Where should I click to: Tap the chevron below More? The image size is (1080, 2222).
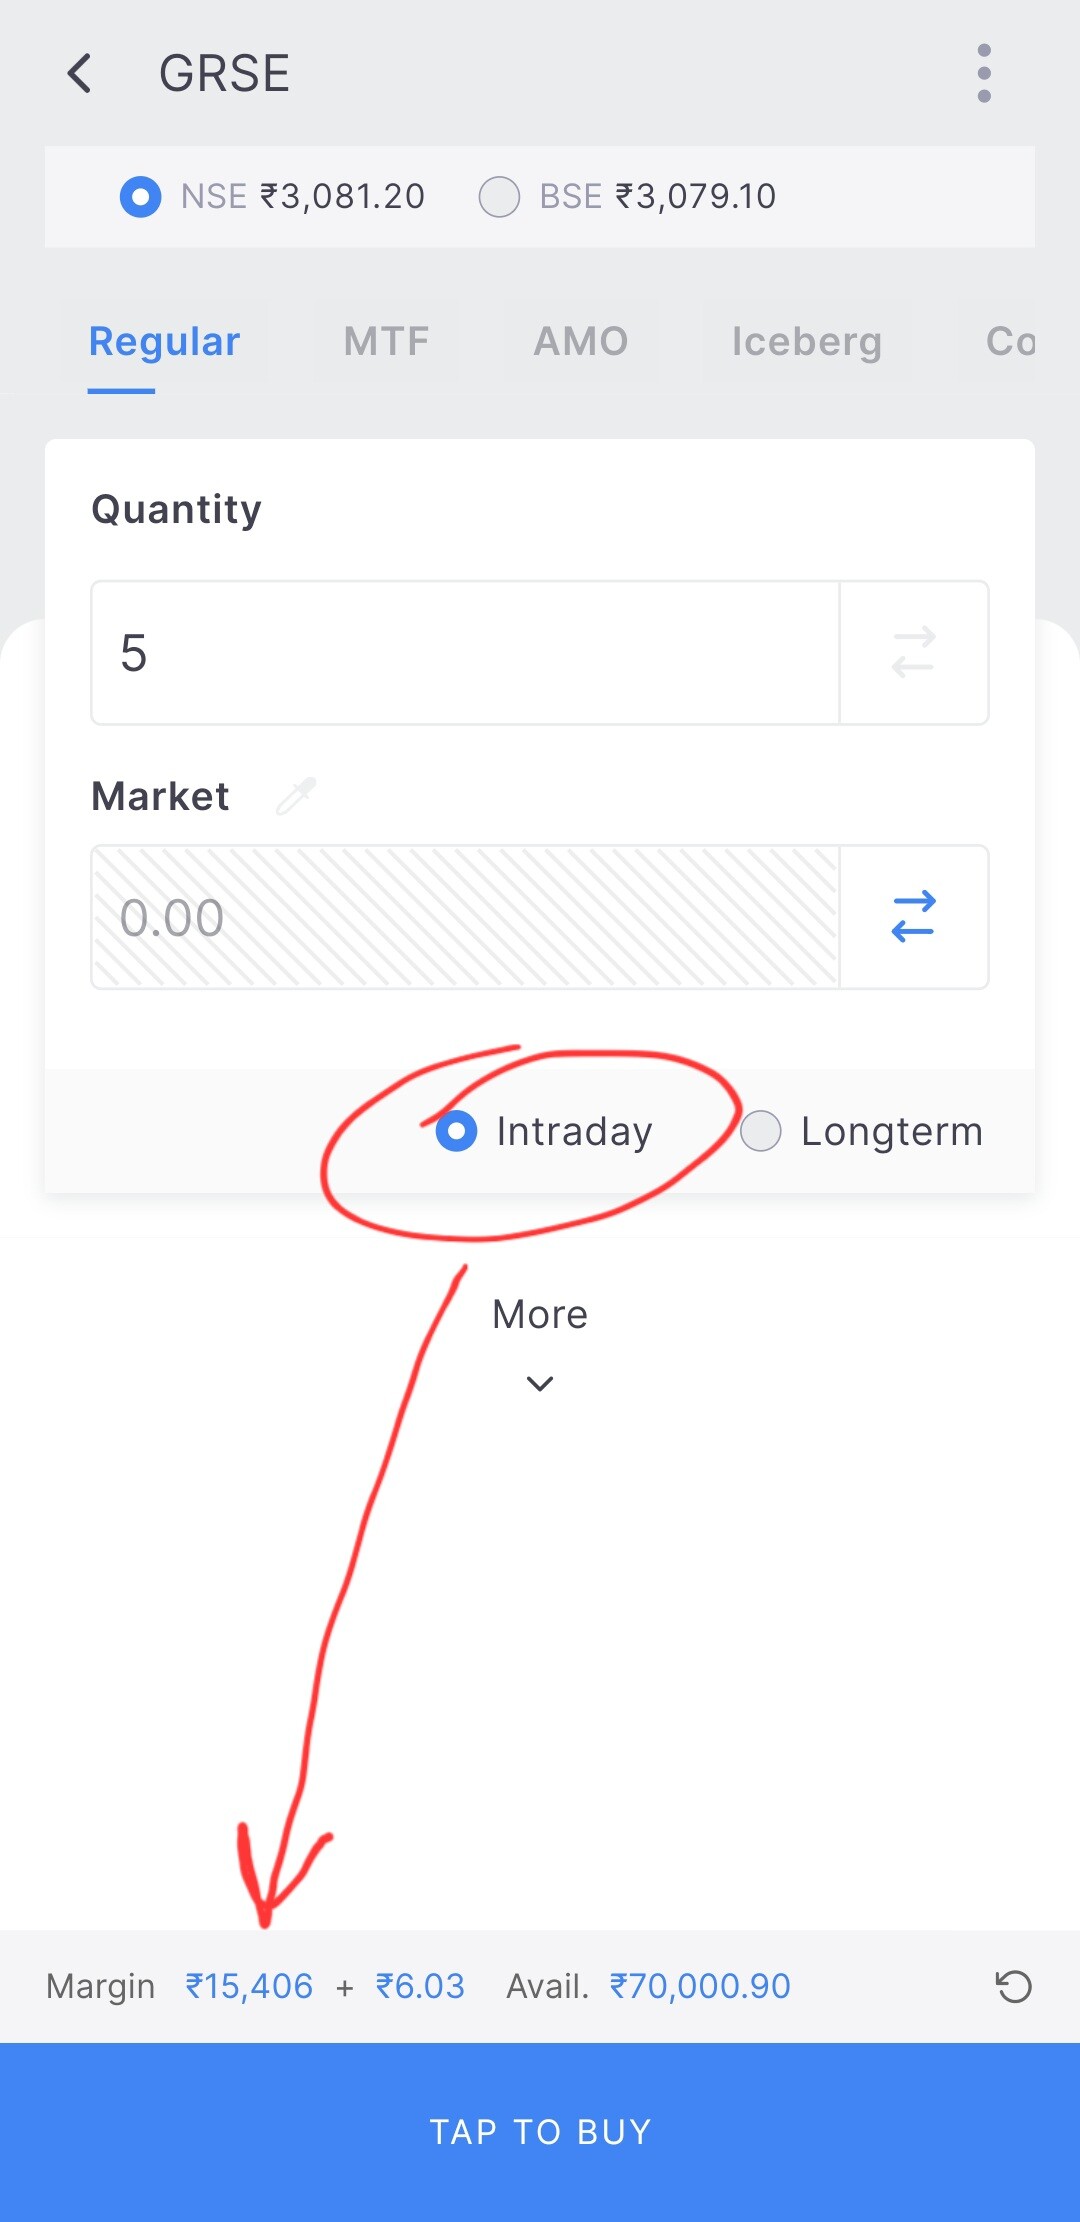(540, 1384)
